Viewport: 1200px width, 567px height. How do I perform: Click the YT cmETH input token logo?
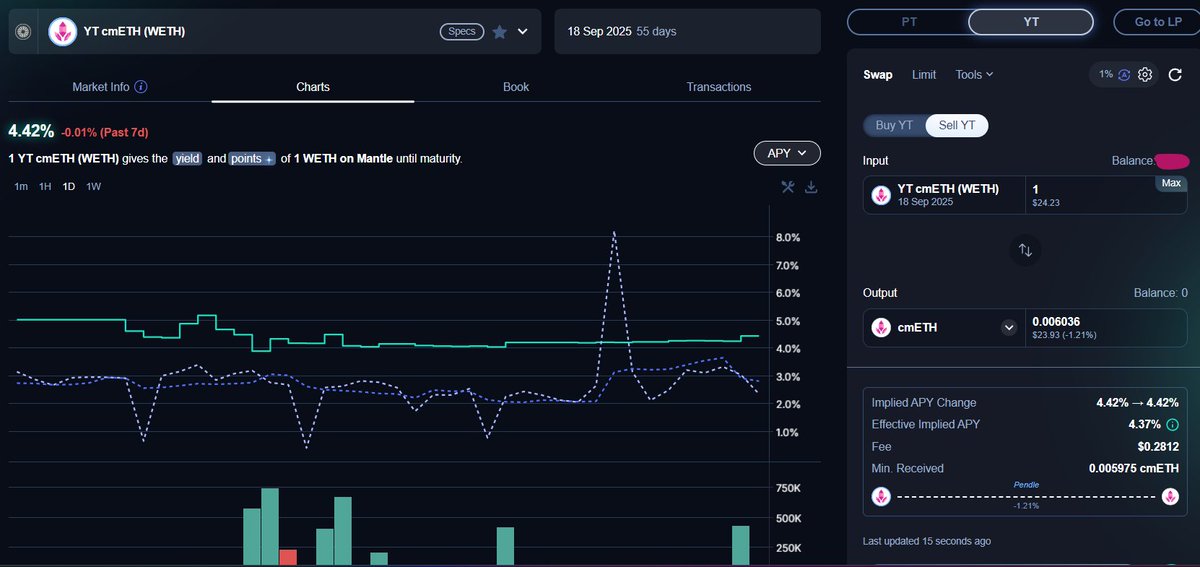coord(881,195)
